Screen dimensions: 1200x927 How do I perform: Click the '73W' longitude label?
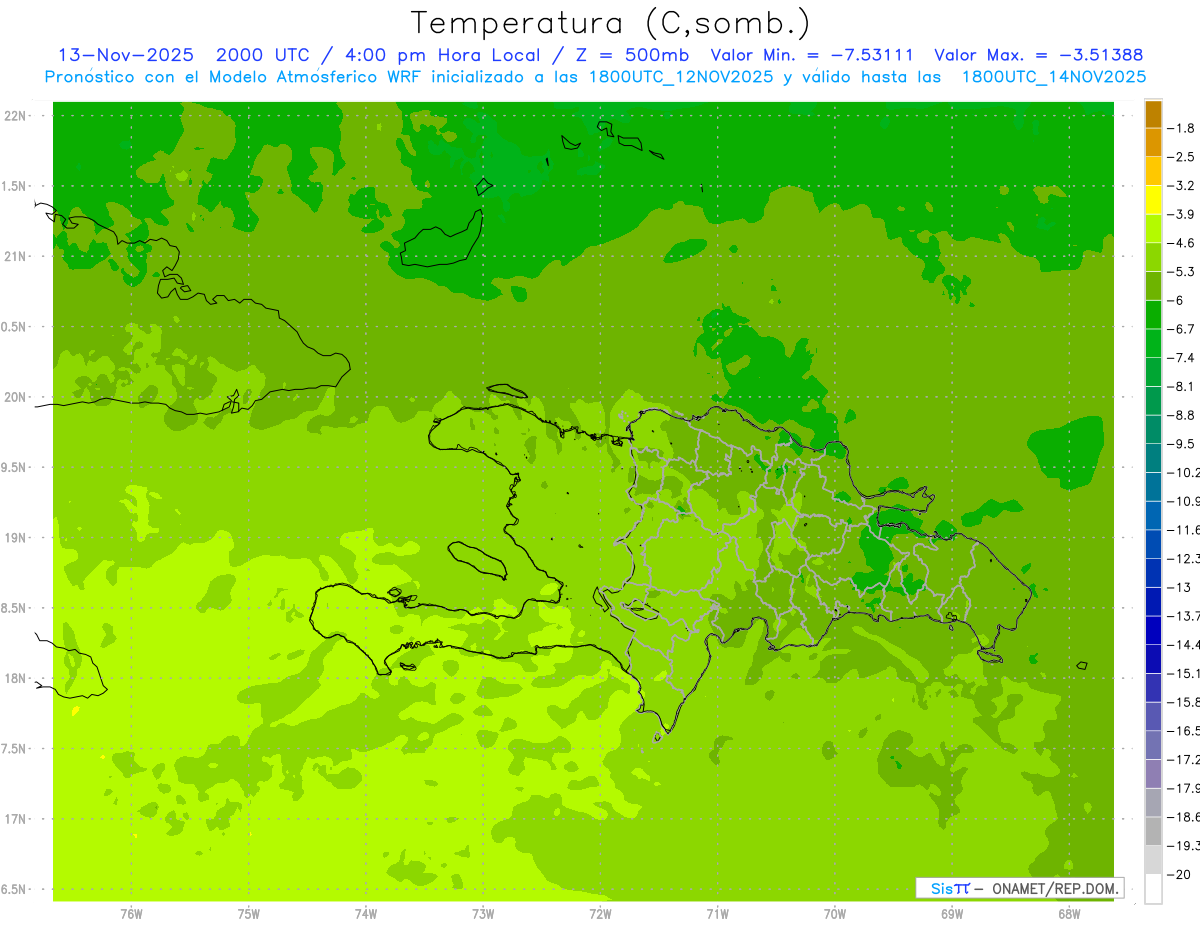pyautogui.click(x=483, y=914)
